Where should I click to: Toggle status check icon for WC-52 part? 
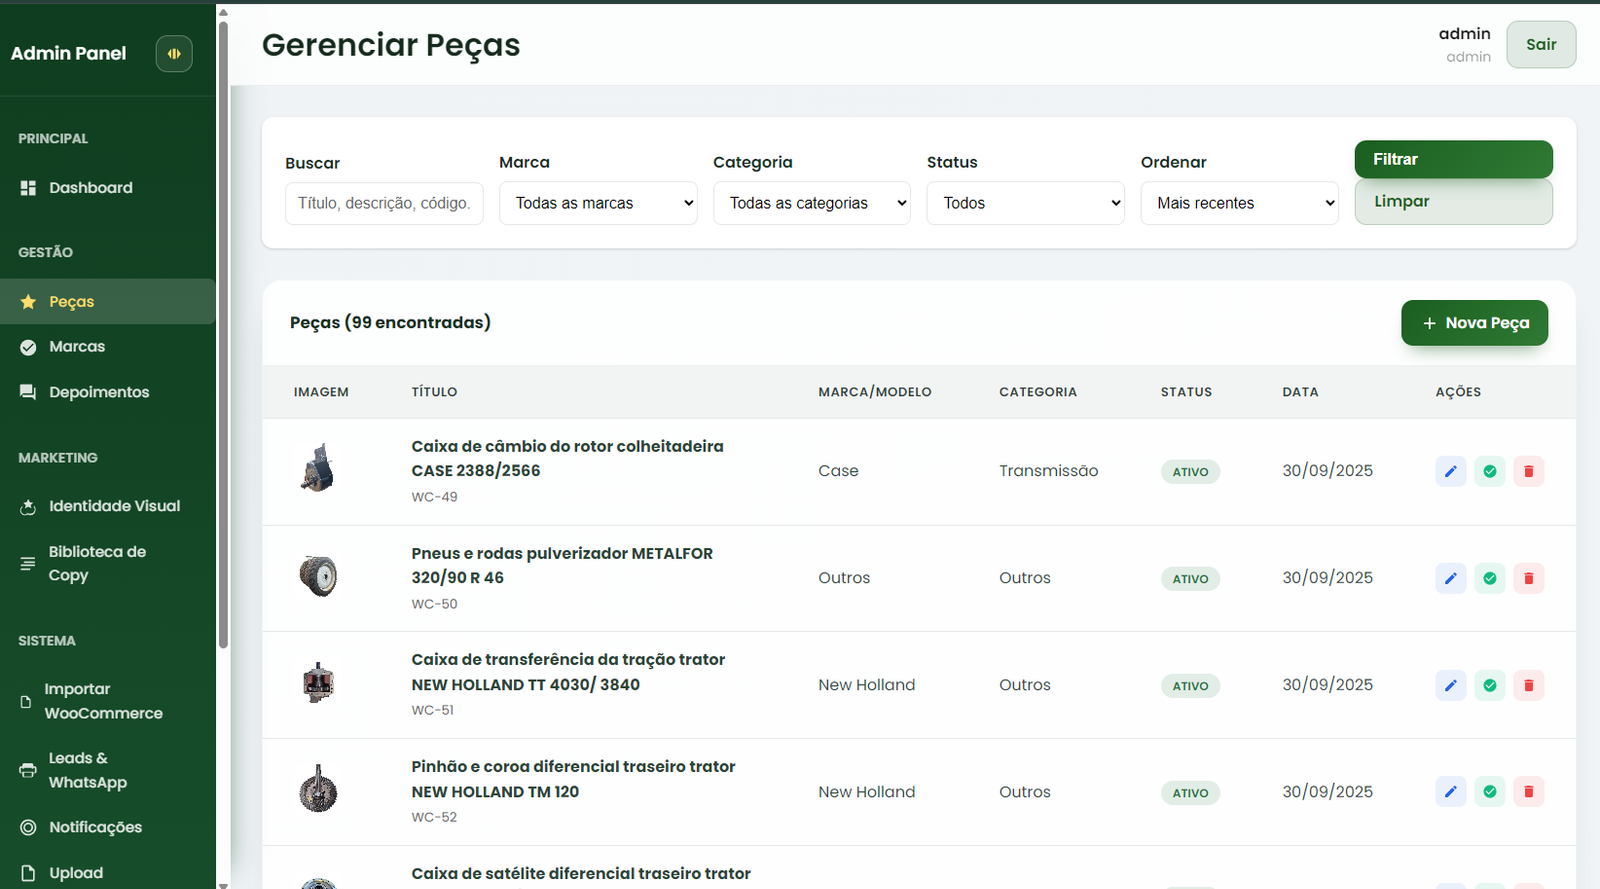(x=1489, y=792)
